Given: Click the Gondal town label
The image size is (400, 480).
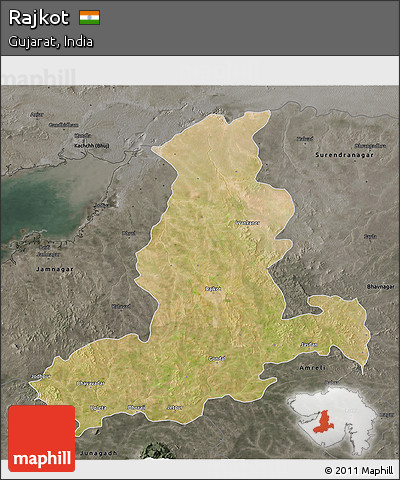Looking at the screenshot, I should pyautogui.click(x=217, y=359).
